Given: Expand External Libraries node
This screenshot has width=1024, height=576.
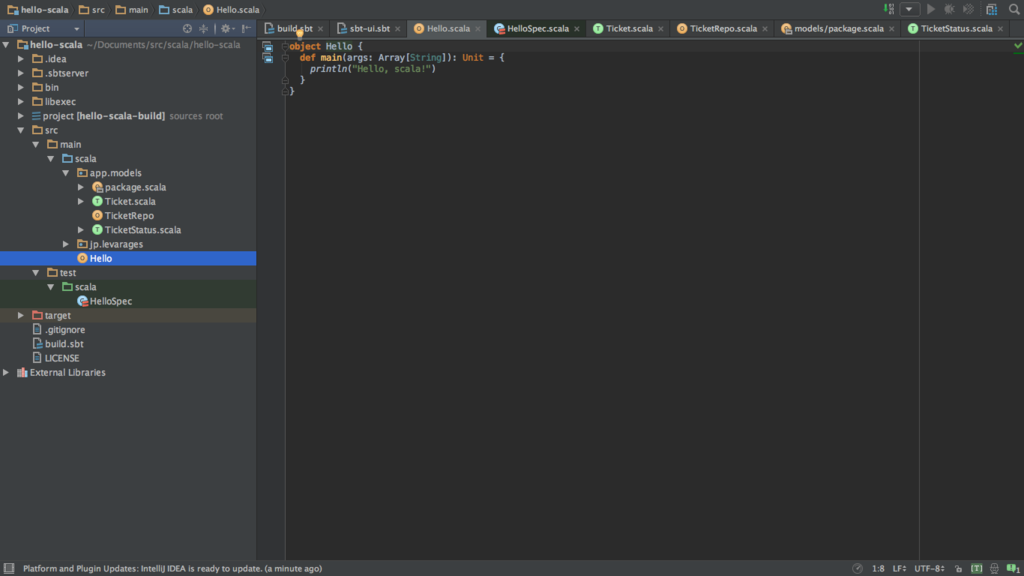Looking at the screenshot, I should click(6, 372).
